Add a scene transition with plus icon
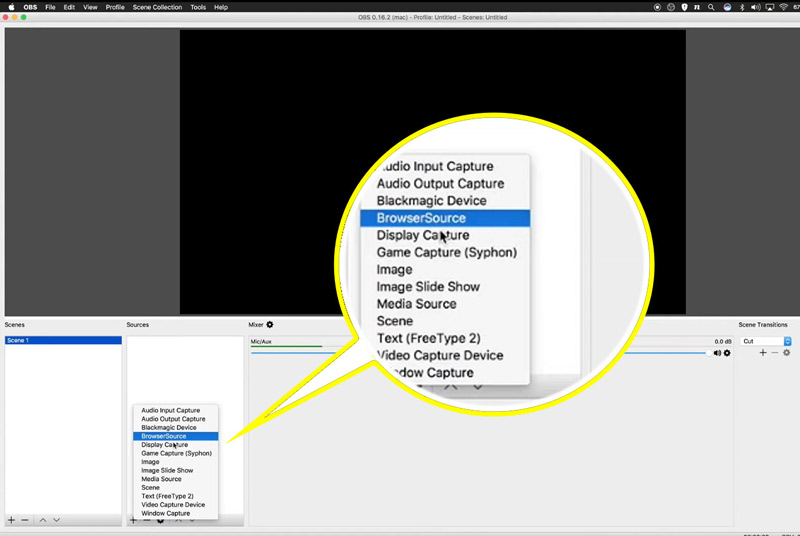The height and width of the screenshot is (536, 800). (x=763, y=353)
